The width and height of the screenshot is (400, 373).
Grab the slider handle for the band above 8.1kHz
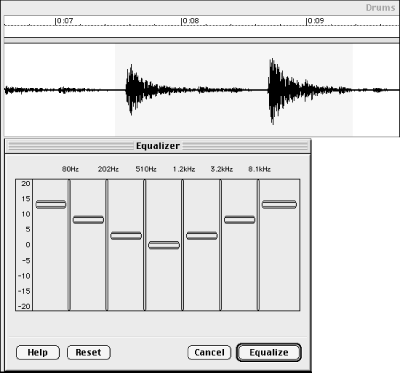click(279, 205)
